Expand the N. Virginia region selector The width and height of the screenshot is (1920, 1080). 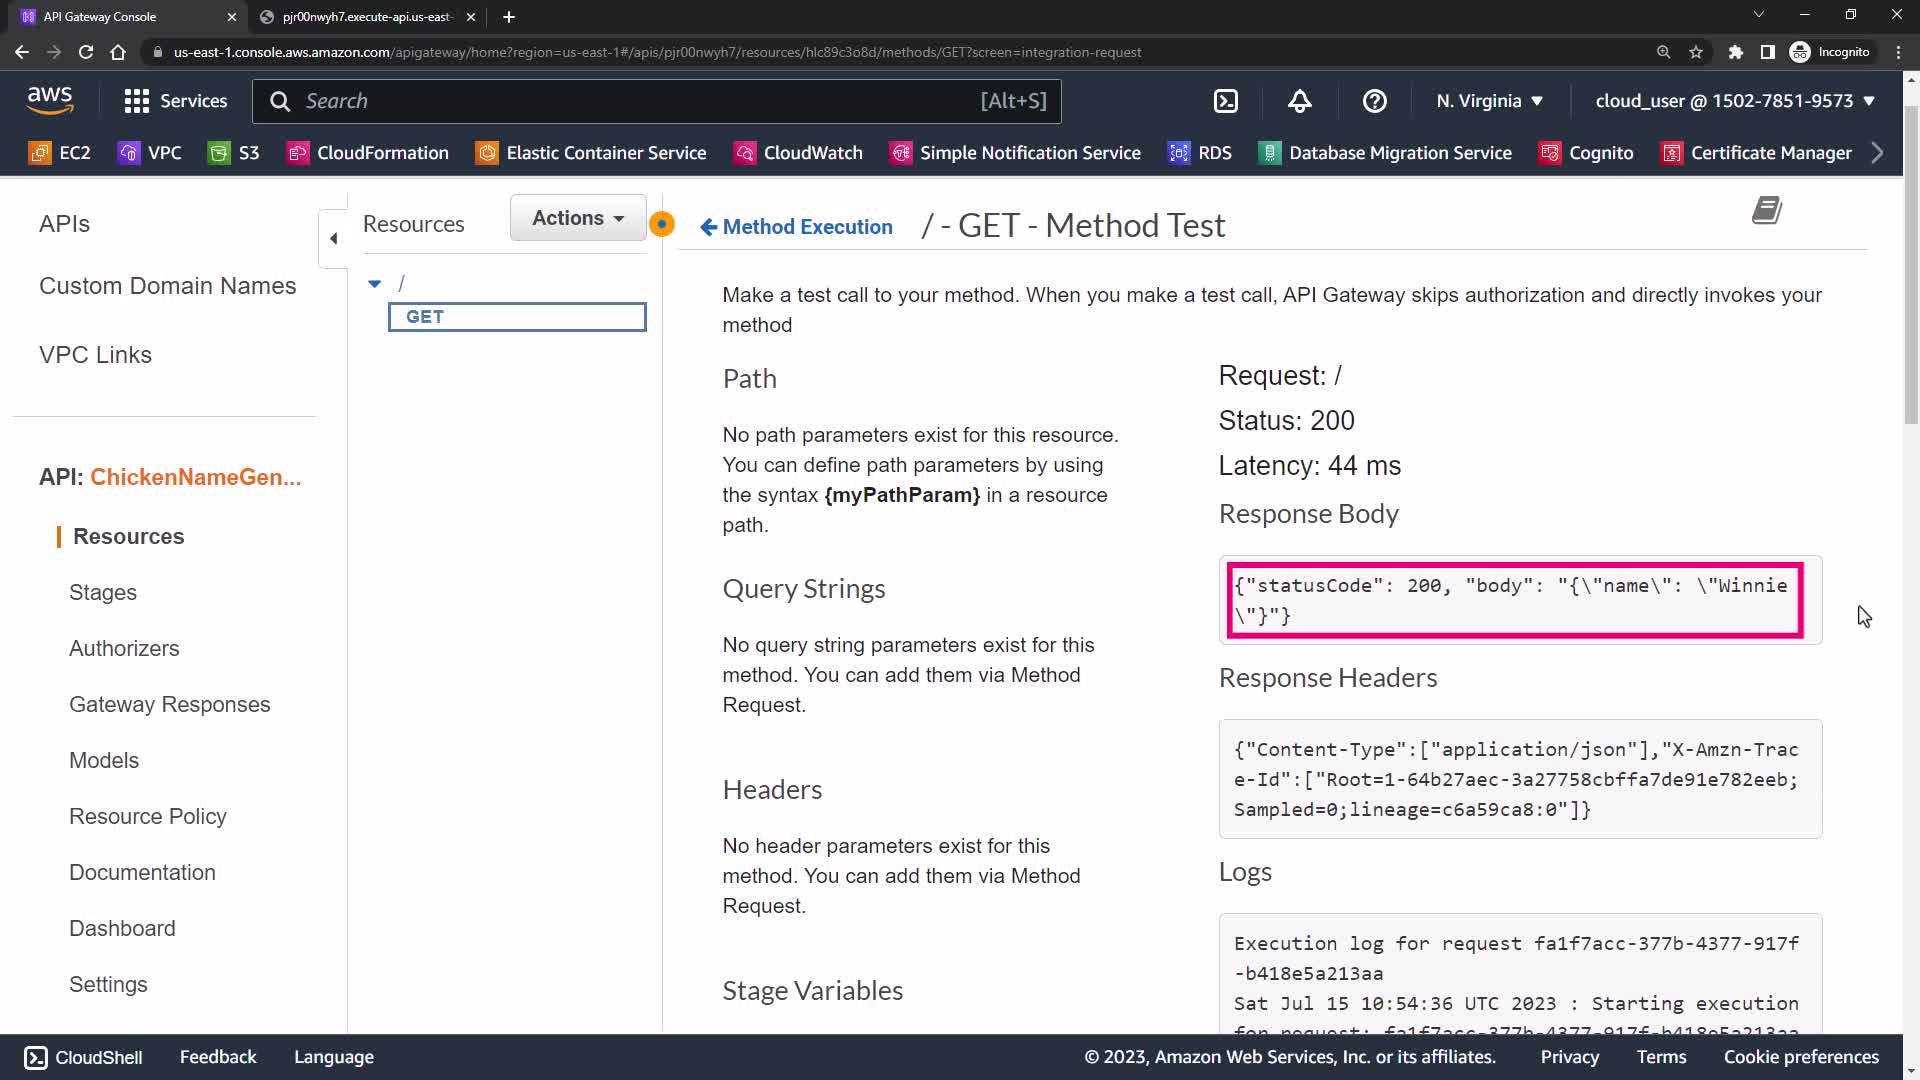[x=1489, y=101]
